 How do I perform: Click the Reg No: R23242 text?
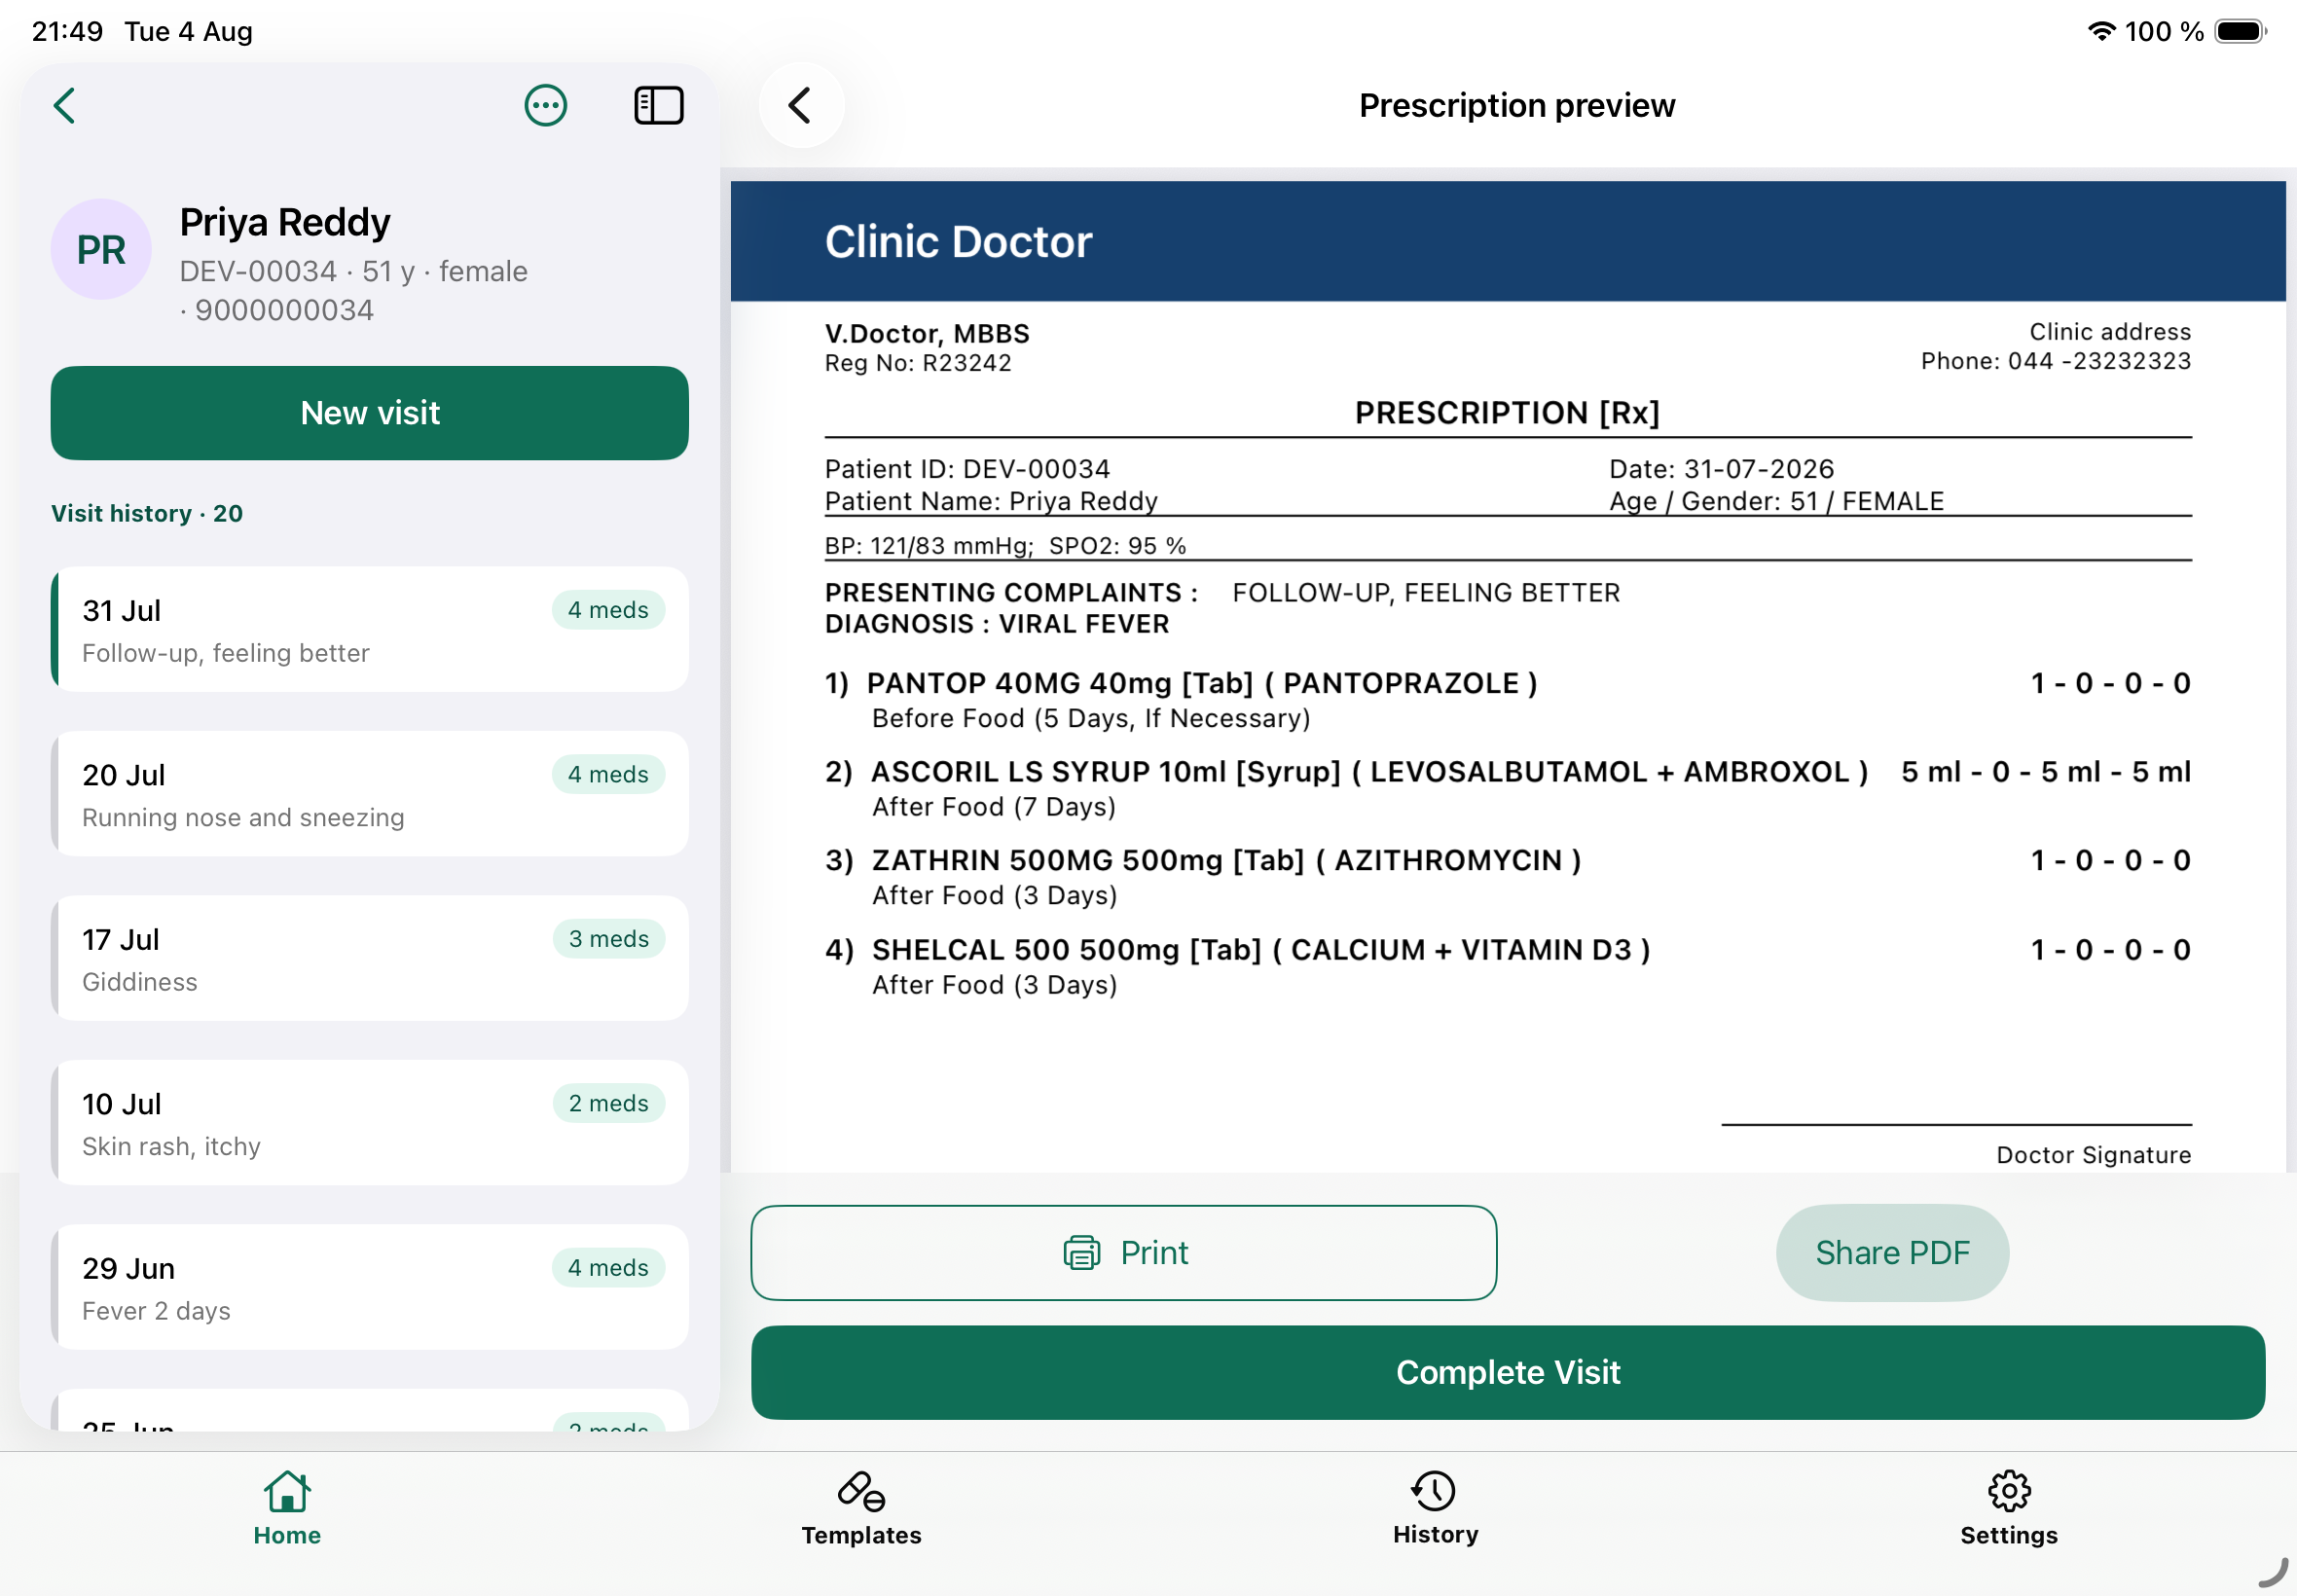[918, 363]
